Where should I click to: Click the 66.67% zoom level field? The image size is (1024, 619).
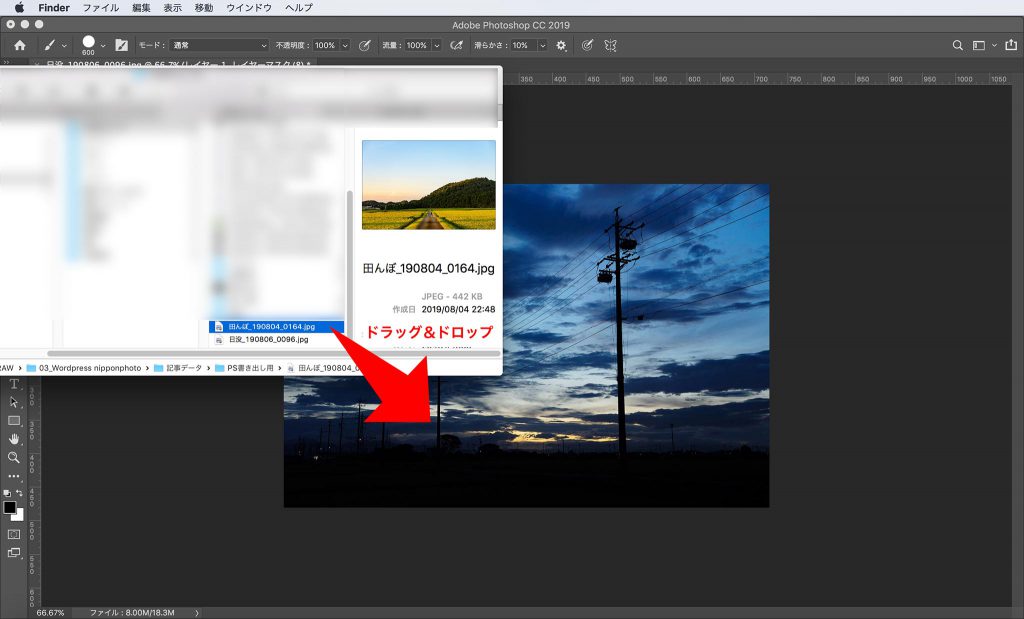click(x=50, y=612)
